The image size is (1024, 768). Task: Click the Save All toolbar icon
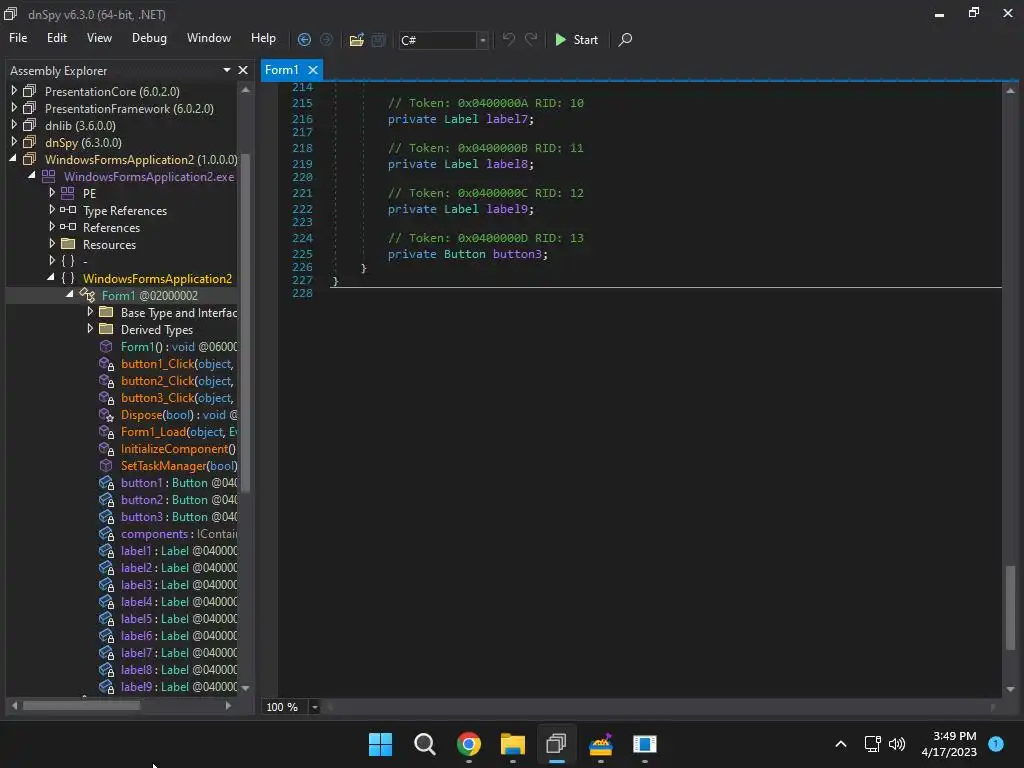(379, 40)
